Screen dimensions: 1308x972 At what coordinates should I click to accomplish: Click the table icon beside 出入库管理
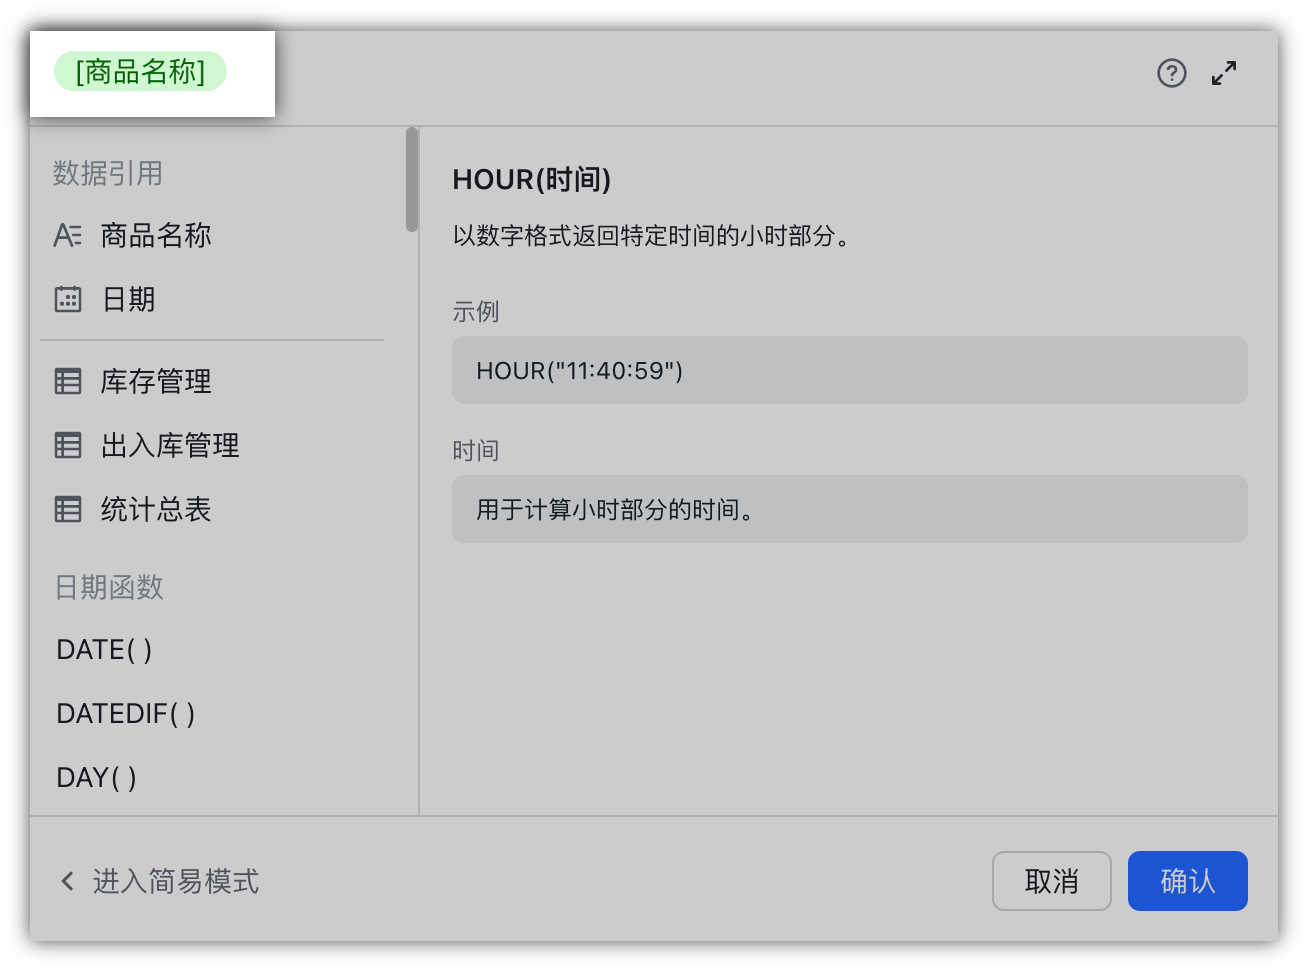[x=67, y=445]
